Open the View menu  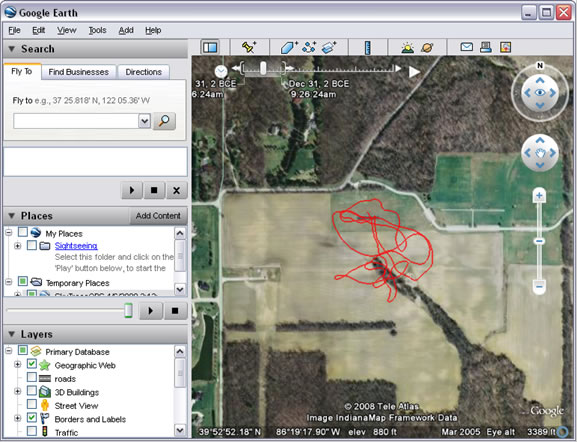point(67,30)
